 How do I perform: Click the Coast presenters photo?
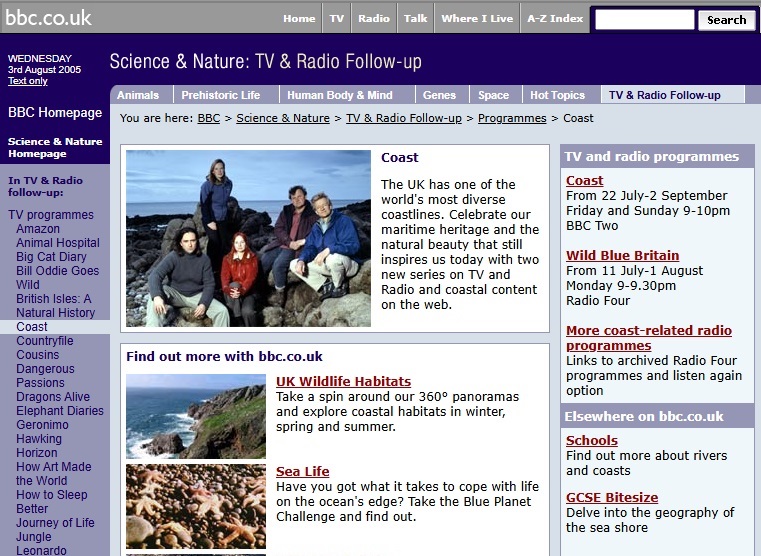pos(248,238)
